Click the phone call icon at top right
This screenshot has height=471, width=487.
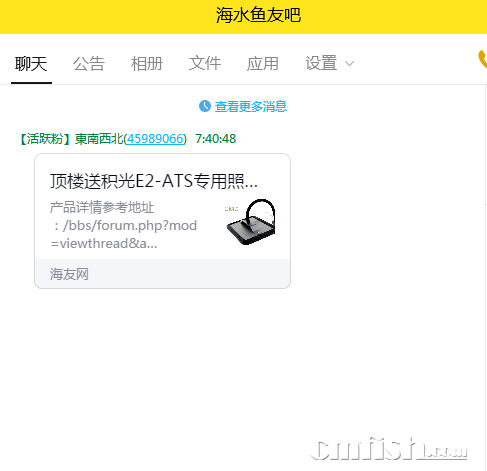(483, 59)
